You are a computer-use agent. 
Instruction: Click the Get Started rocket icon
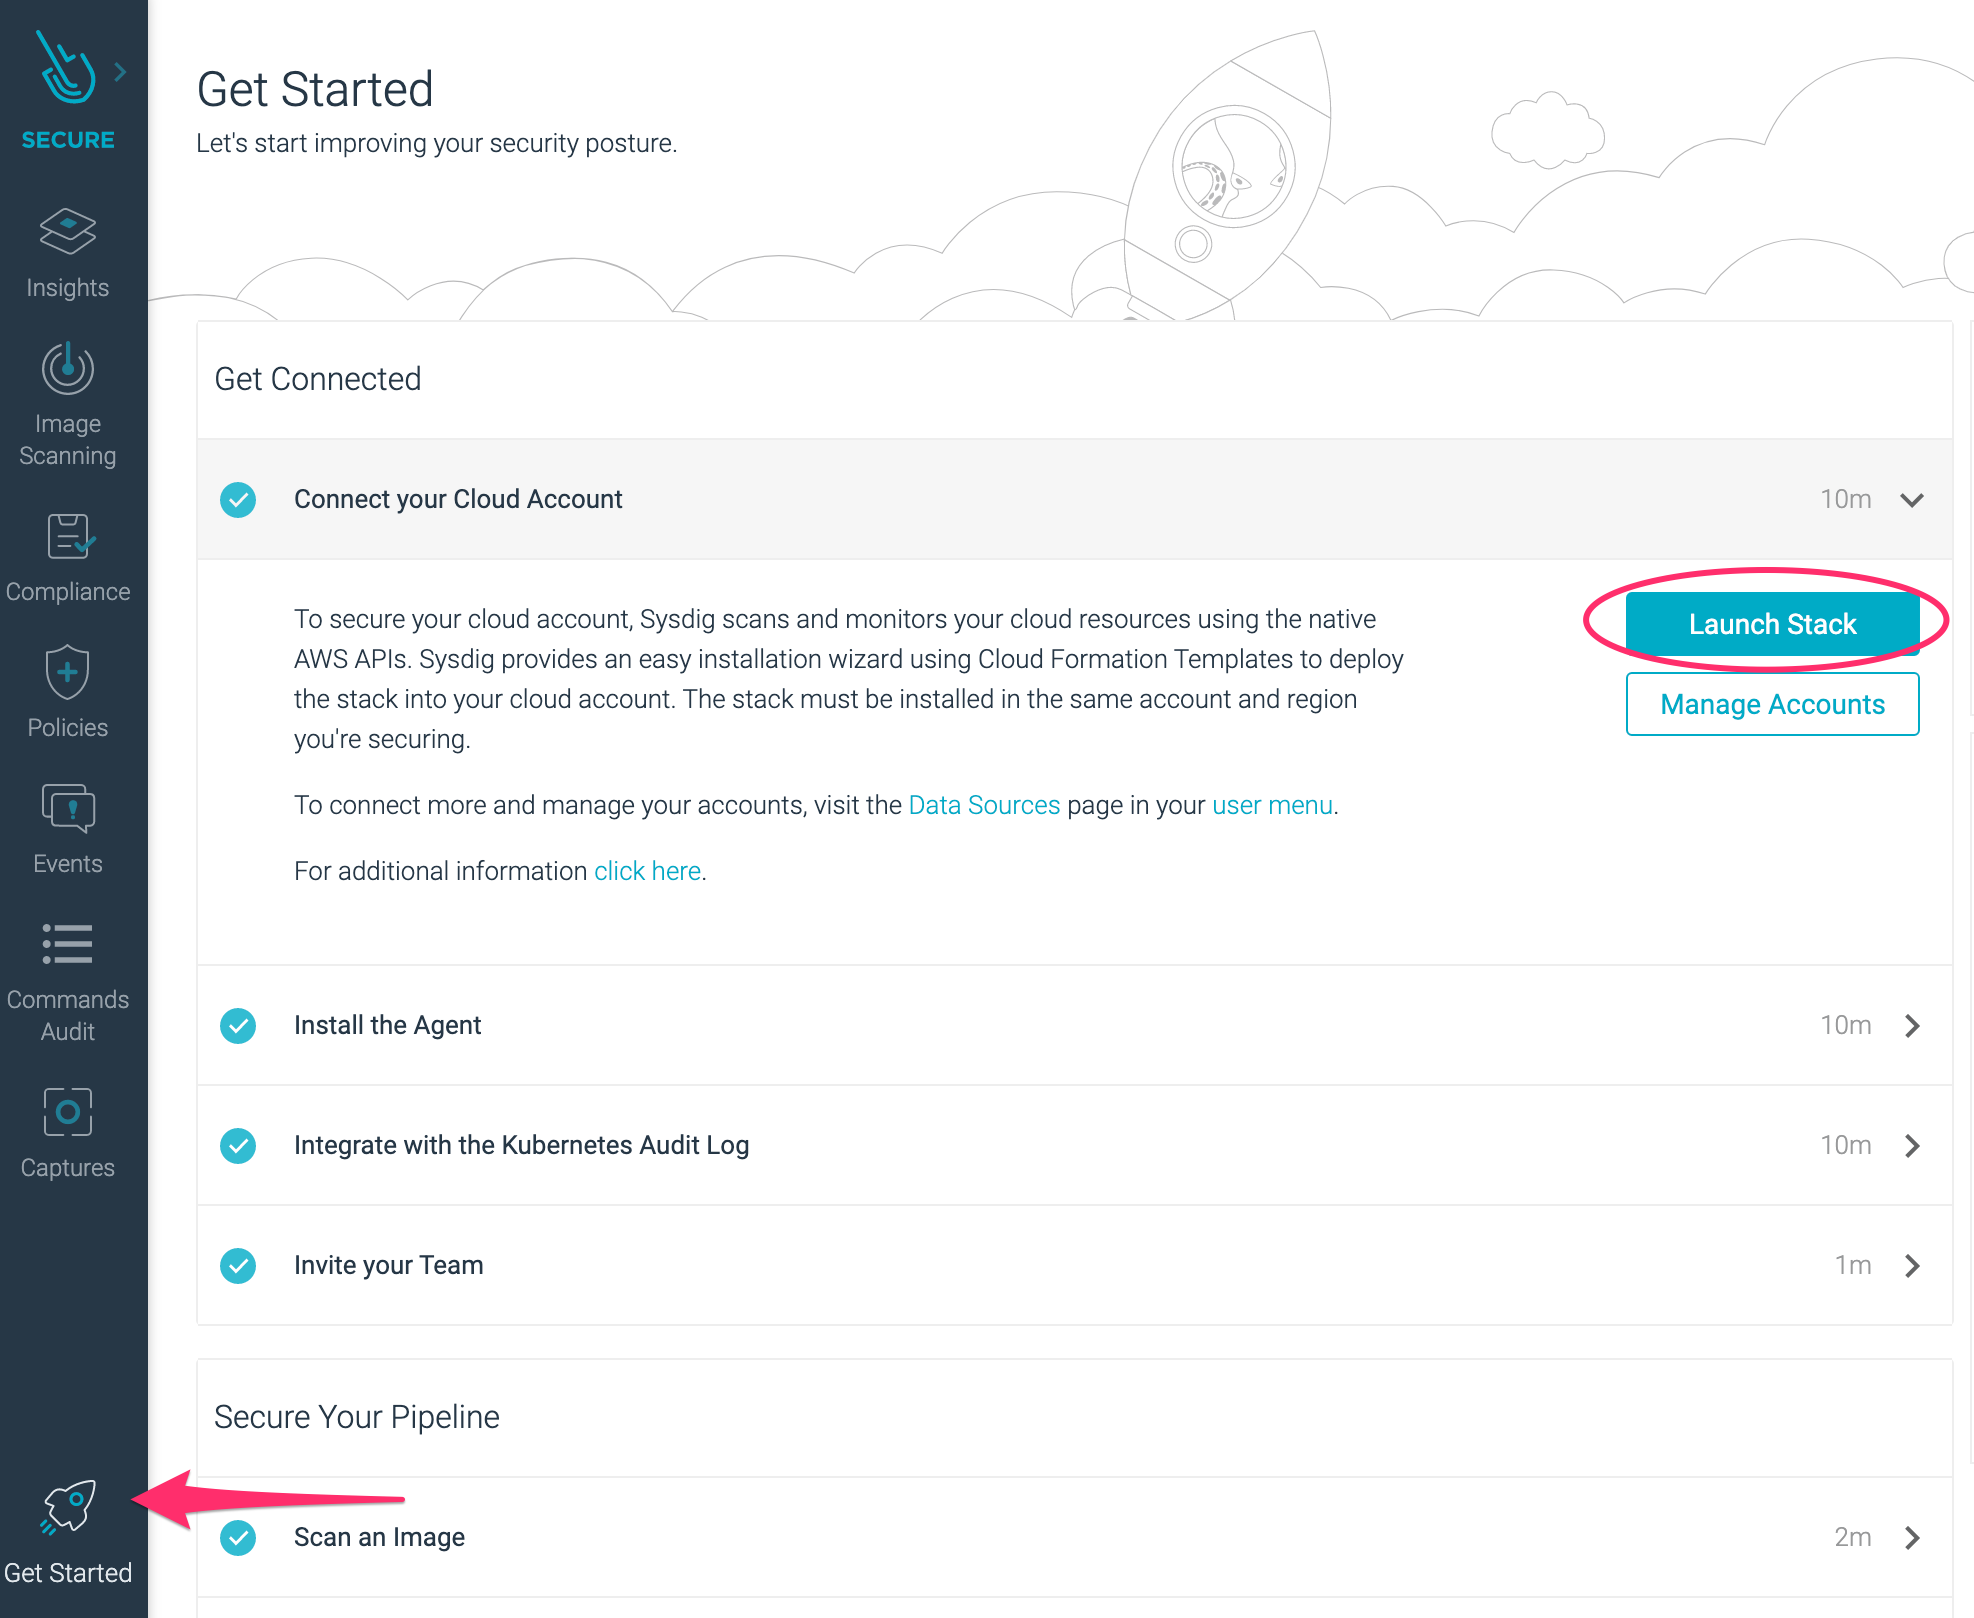point(68,1506)
